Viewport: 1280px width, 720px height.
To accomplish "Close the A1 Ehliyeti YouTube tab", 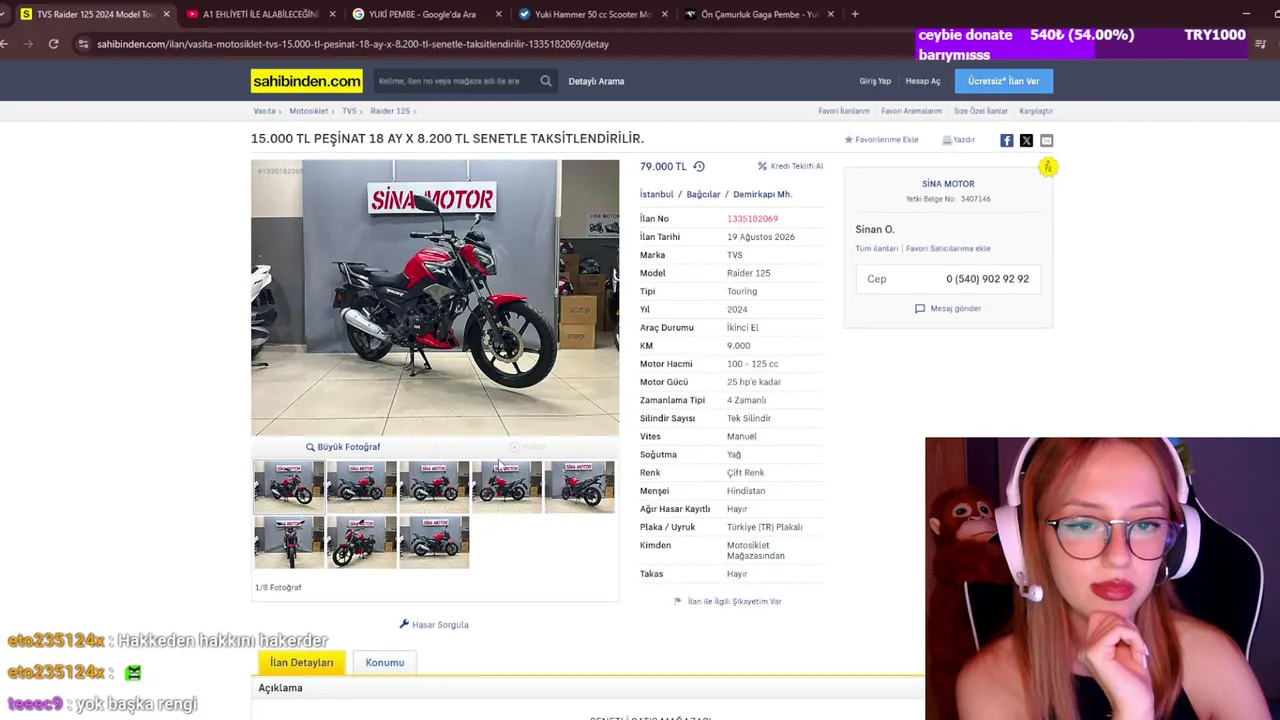I will 332,14.
